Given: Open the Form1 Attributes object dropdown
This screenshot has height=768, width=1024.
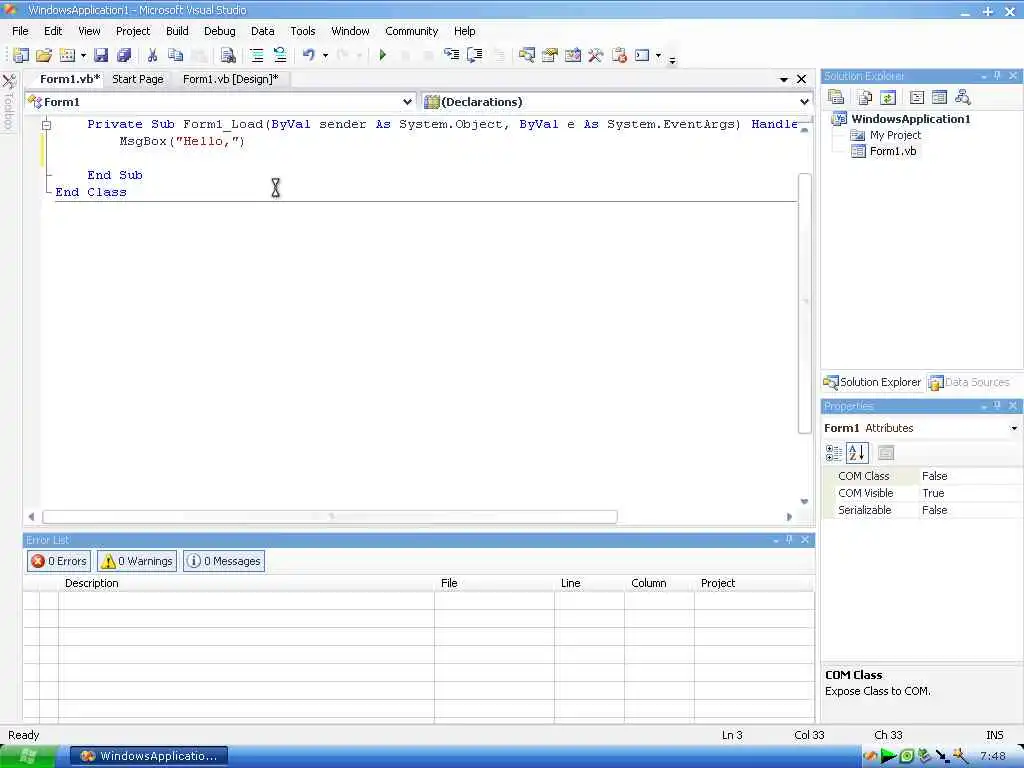Looking at the screenshot, I should click(1014, 428).
